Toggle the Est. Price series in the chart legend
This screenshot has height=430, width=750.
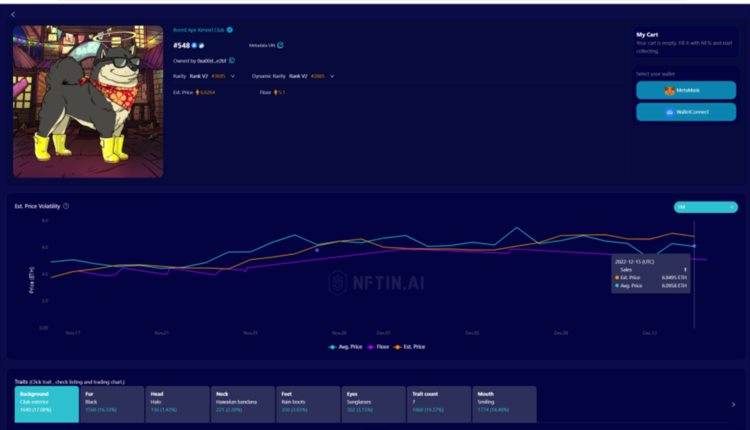click(408, 346)
